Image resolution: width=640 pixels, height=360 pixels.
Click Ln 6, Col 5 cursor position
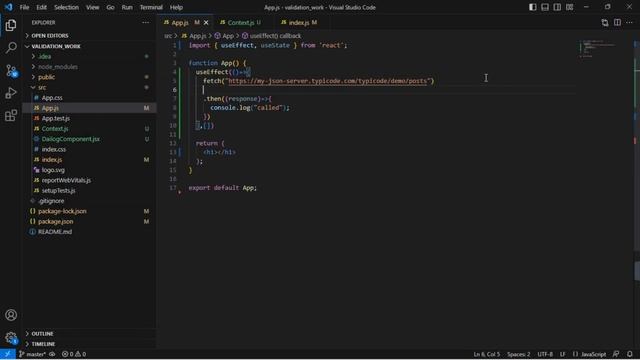(487, 354)
